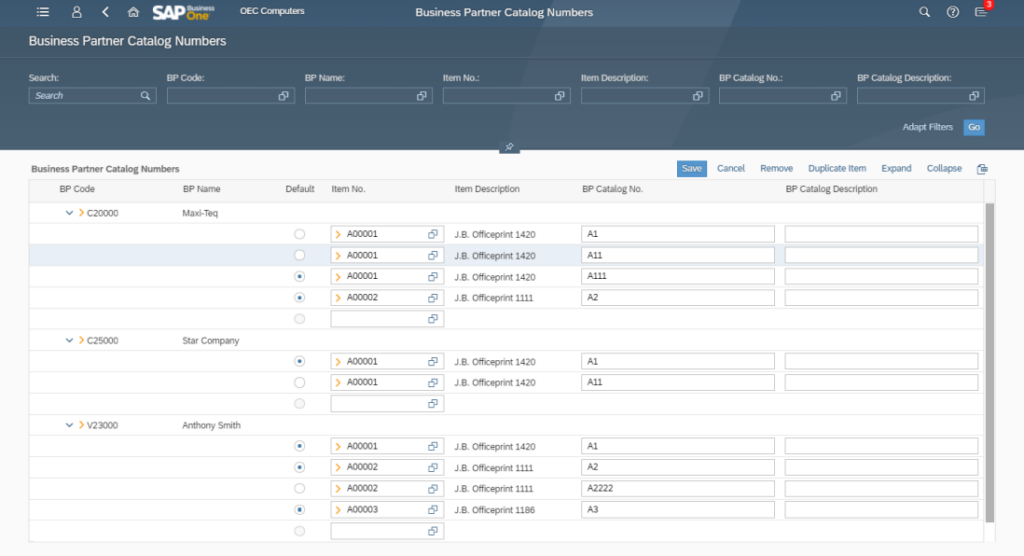Open item picker for Maxi-Teq A1 row

433,234
